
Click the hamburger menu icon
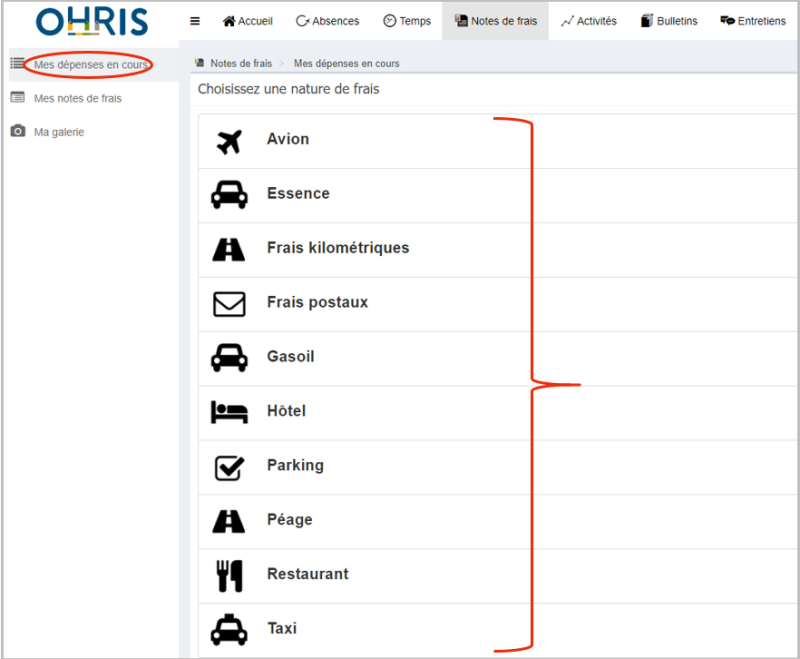point(195,21)
